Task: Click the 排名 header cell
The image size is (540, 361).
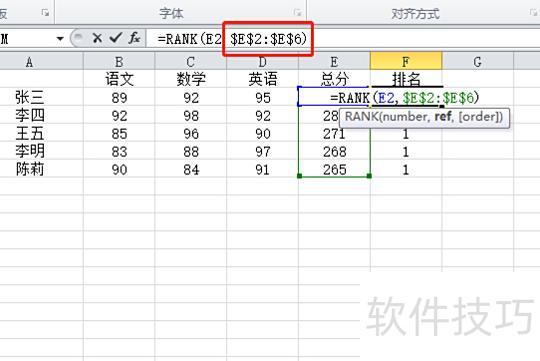Action: (x=406, y=79)
